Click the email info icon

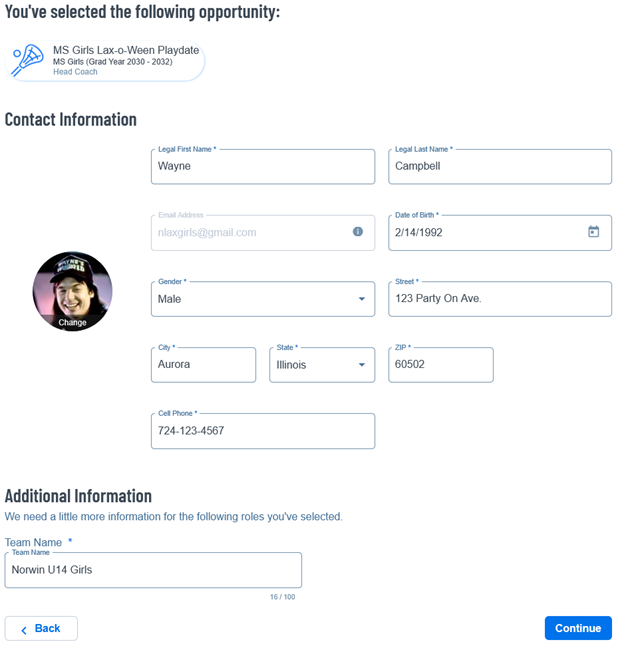pos(358,232)
